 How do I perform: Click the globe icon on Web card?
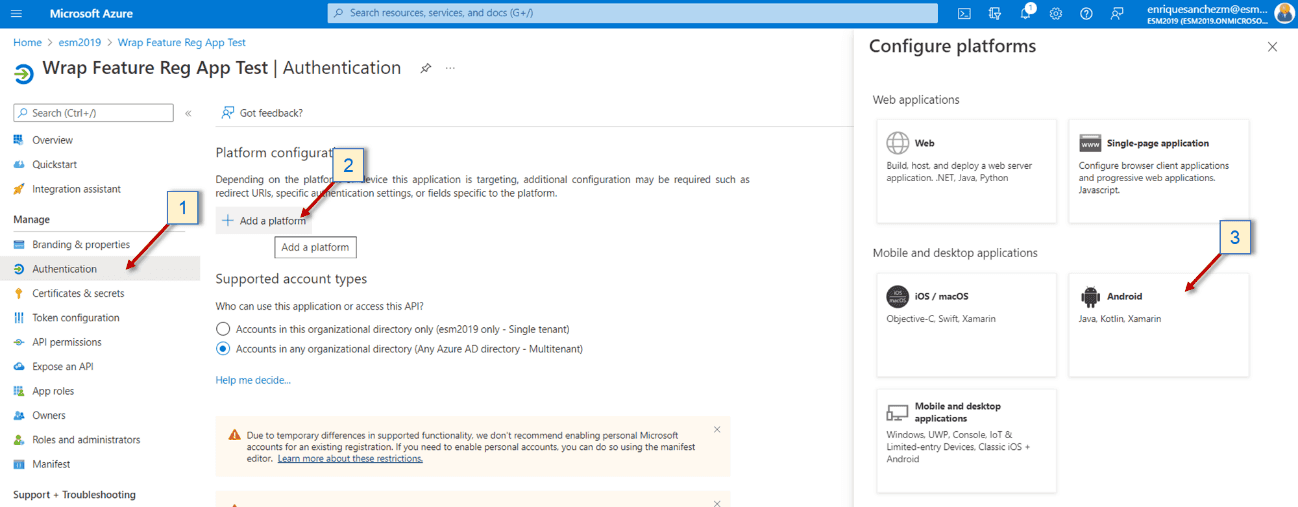[898, 143]
